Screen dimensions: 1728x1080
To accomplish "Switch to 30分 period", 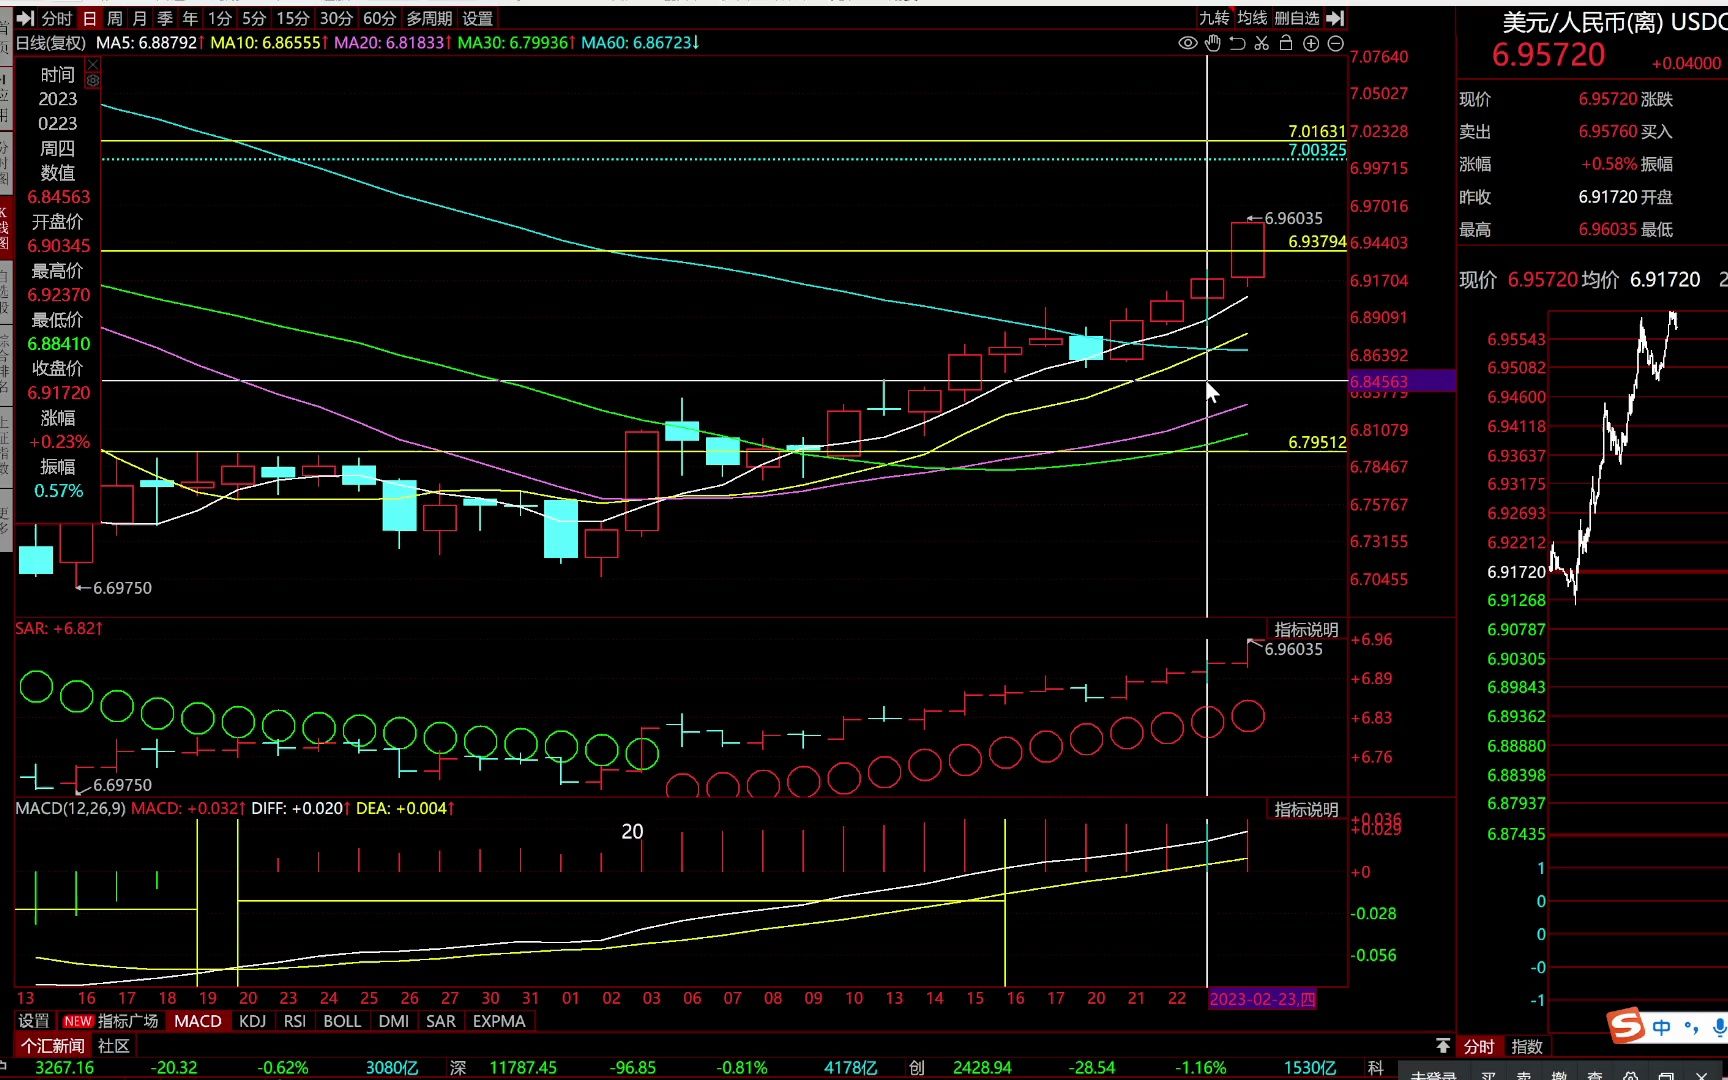I will (336, 18).
